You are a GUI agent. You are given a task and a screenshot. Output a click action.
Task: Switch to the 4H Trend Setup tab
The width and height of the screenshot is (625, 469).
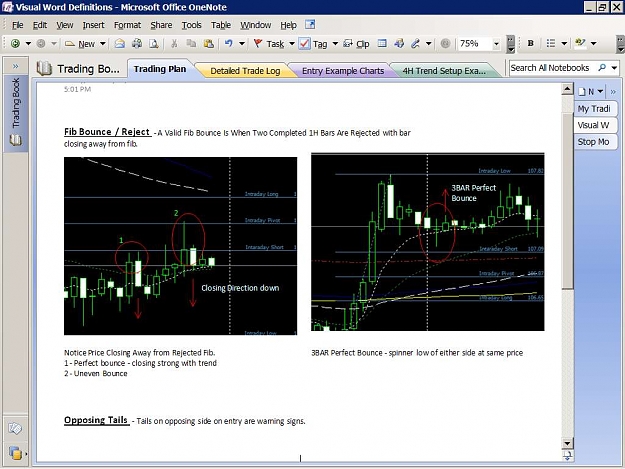coord(444,71)
